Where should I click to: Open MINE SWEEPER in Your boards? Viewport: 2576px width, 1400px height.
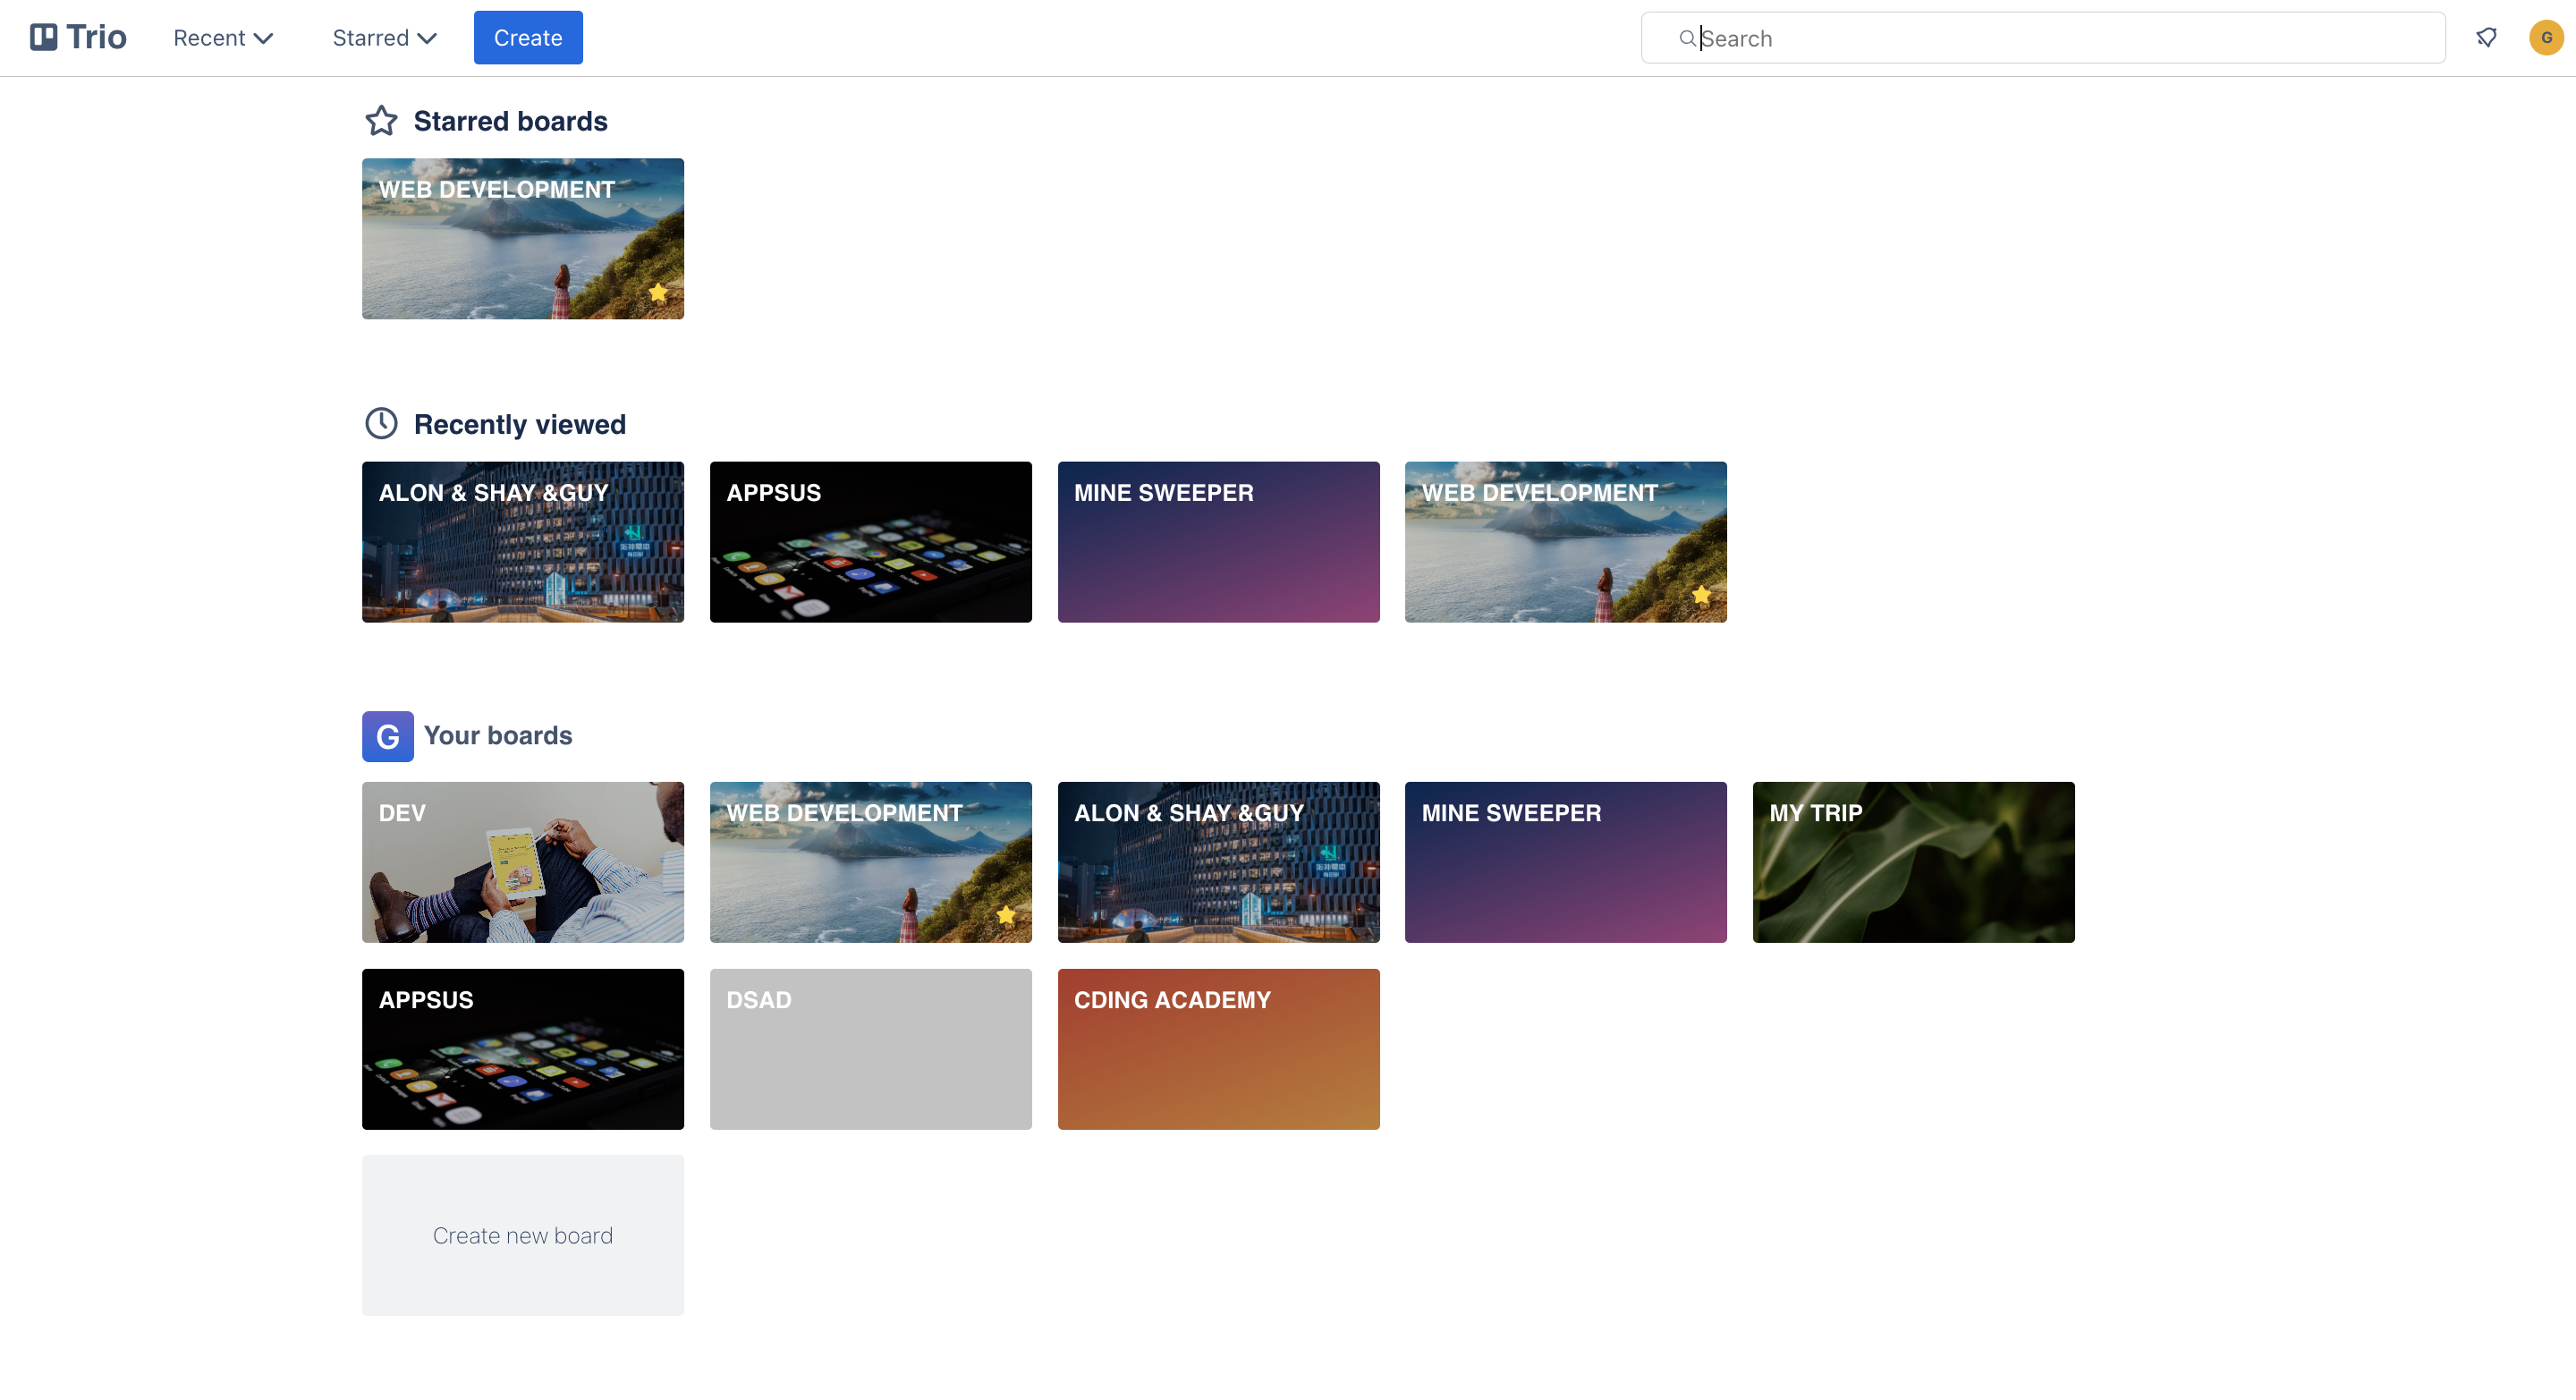pos(1566,862)
